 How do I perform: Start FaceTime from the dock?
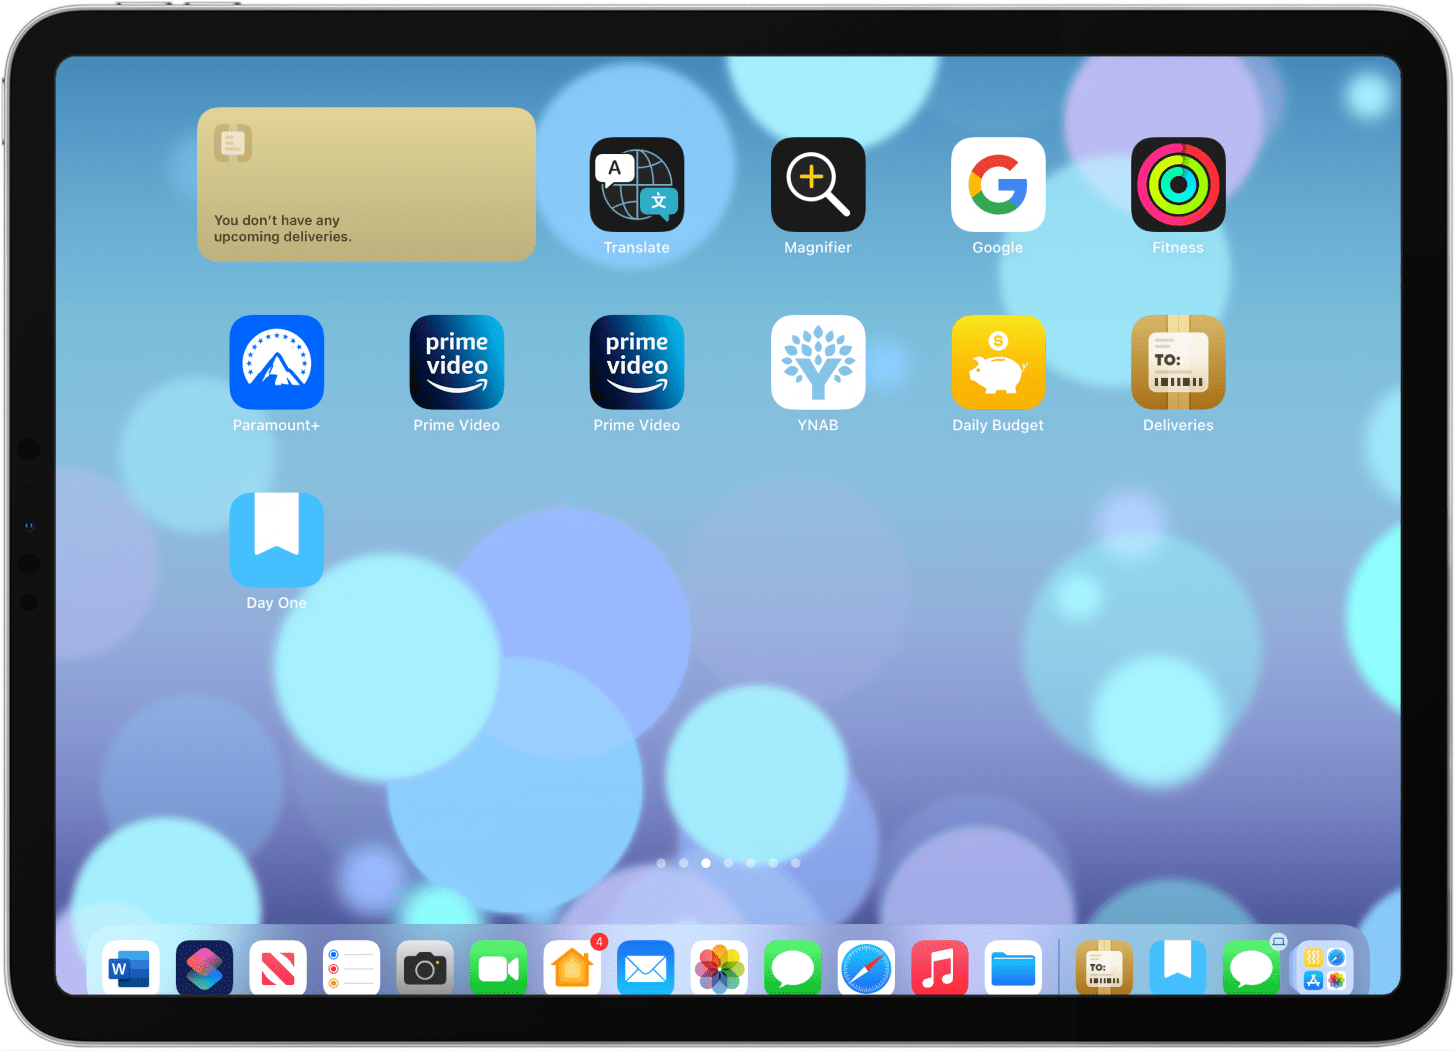(x=498, y=968)
